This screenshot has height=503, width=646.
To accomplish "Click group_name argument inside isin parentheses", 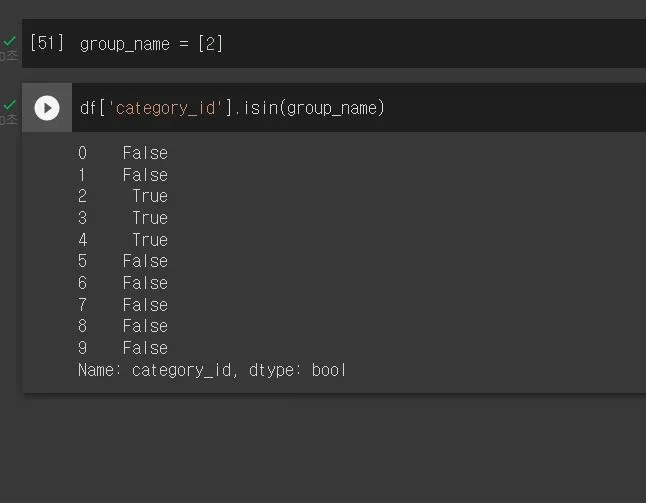I will click(x=331, y=108).
